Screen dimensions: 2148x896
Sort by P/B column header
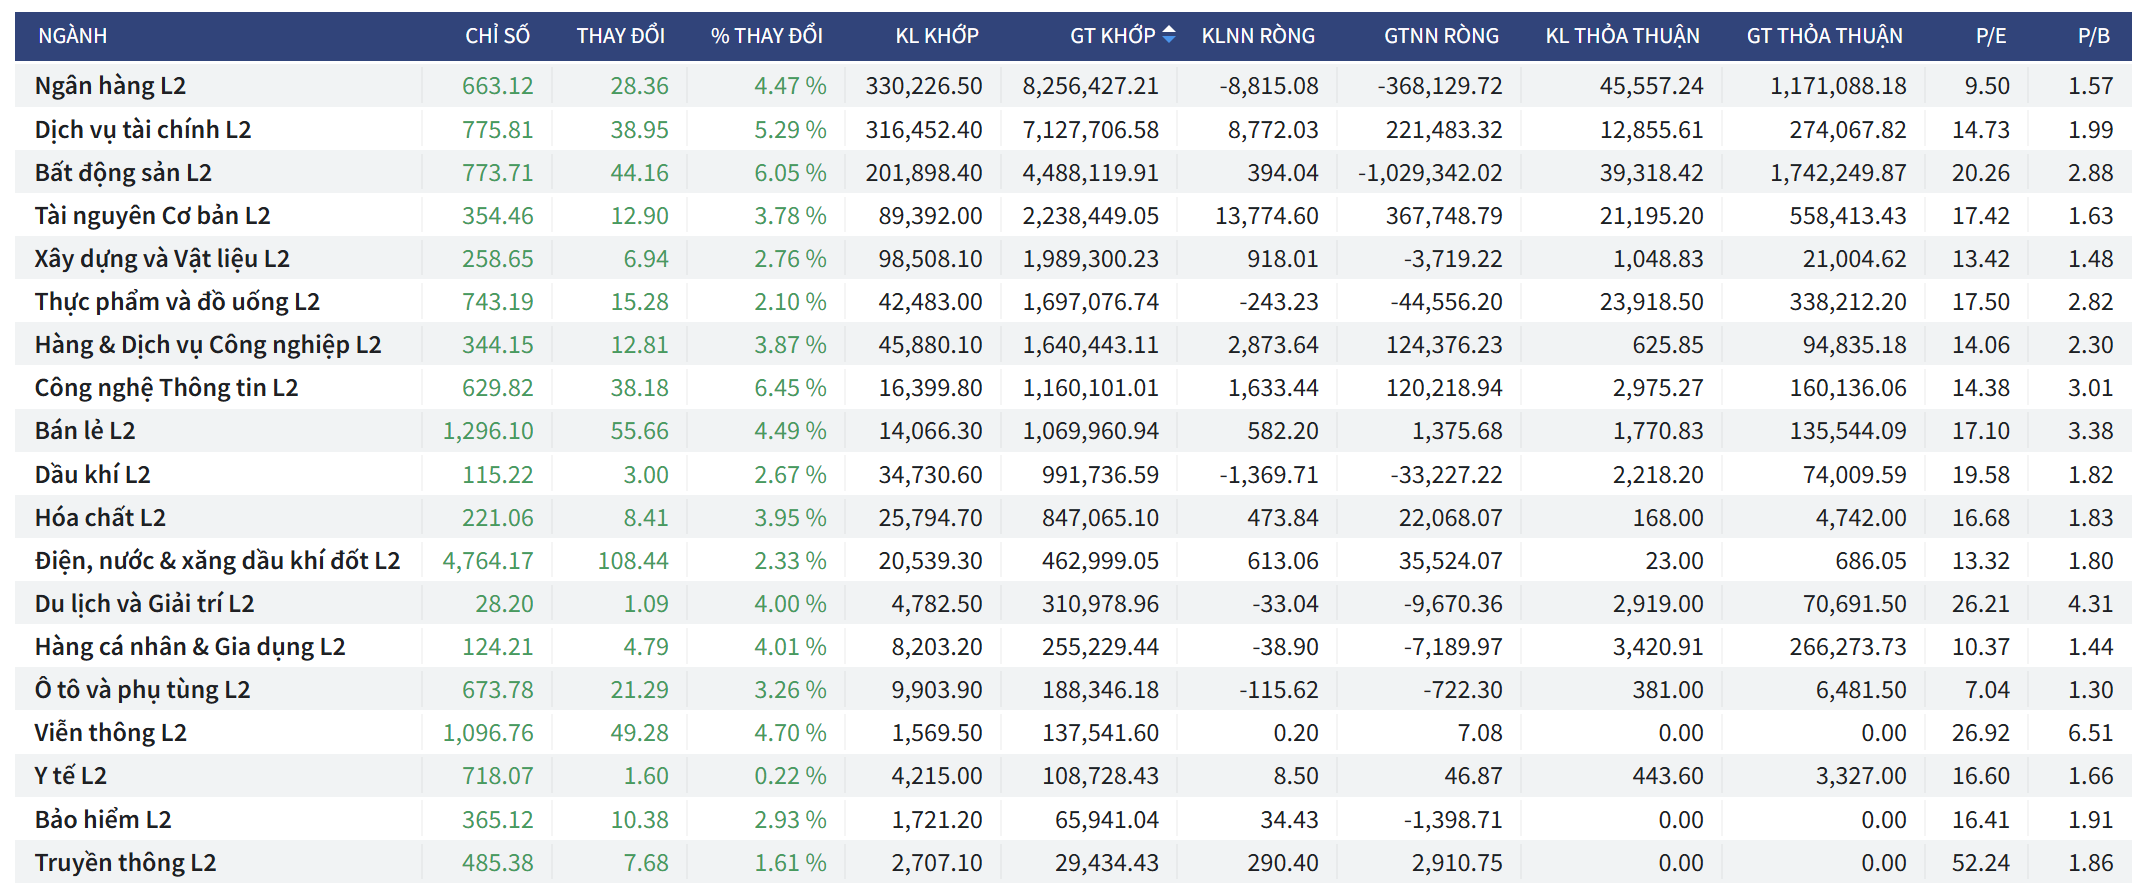coord(2093,36)
